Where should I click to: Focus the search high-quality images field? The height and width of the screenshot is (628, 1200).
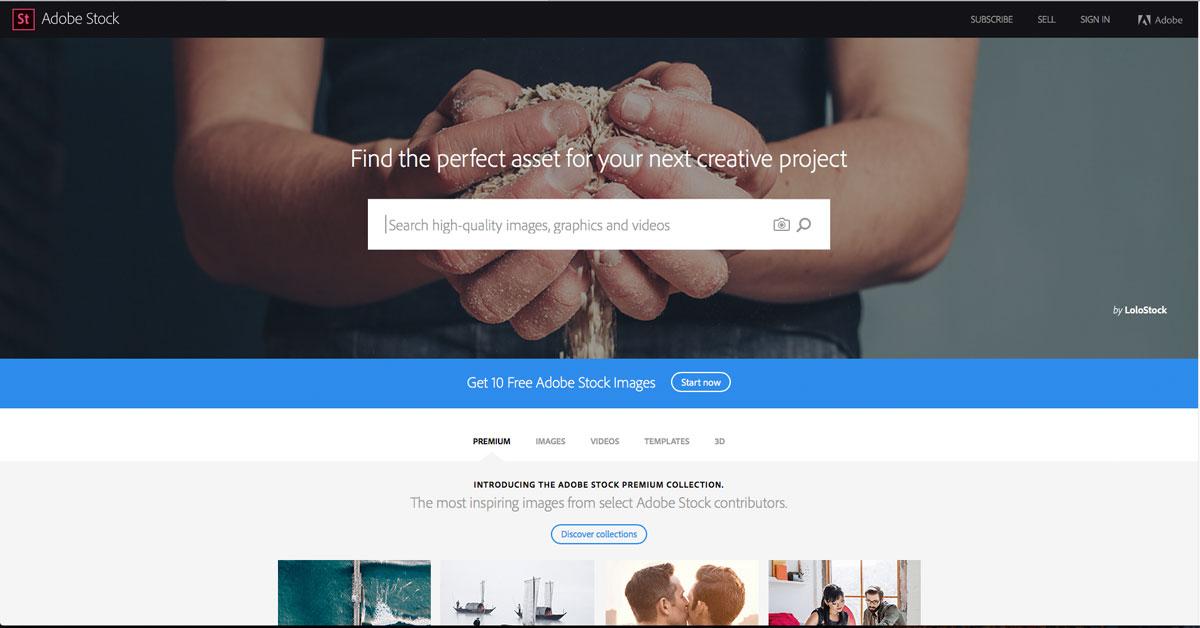(570, 225)
